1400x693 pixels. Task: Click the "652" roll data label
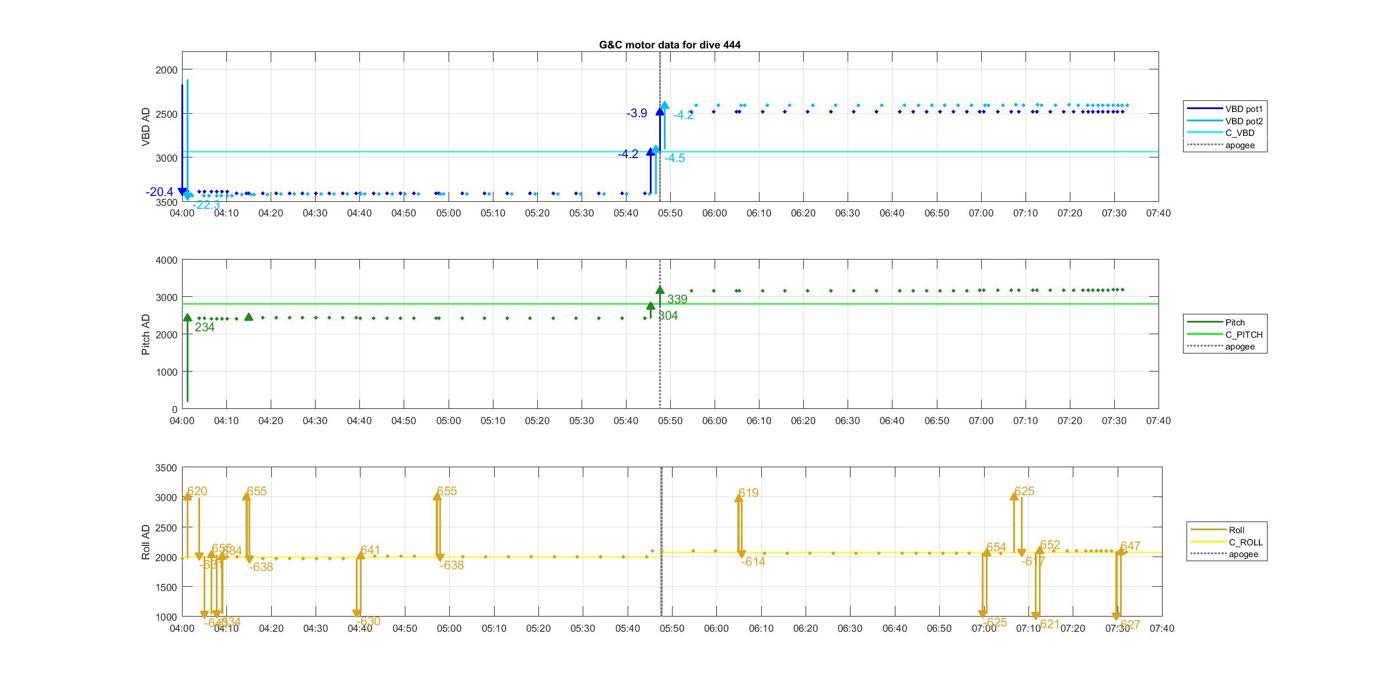click(1050, 546)
